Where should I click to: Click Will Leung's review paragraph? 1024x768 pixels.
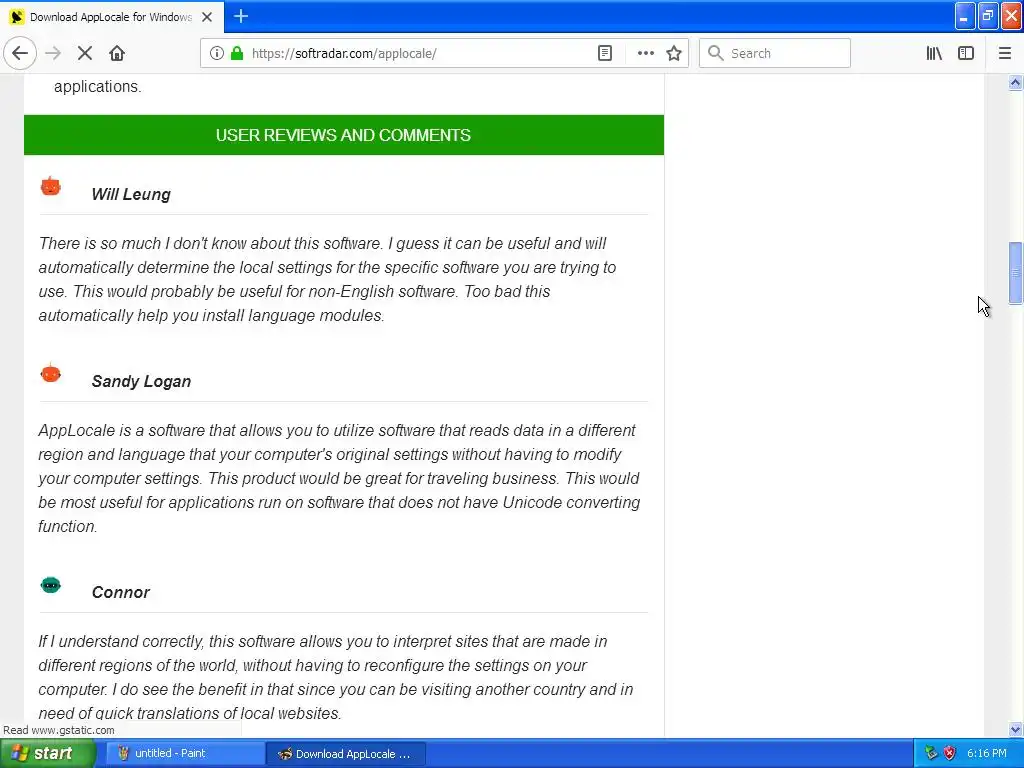327,280
